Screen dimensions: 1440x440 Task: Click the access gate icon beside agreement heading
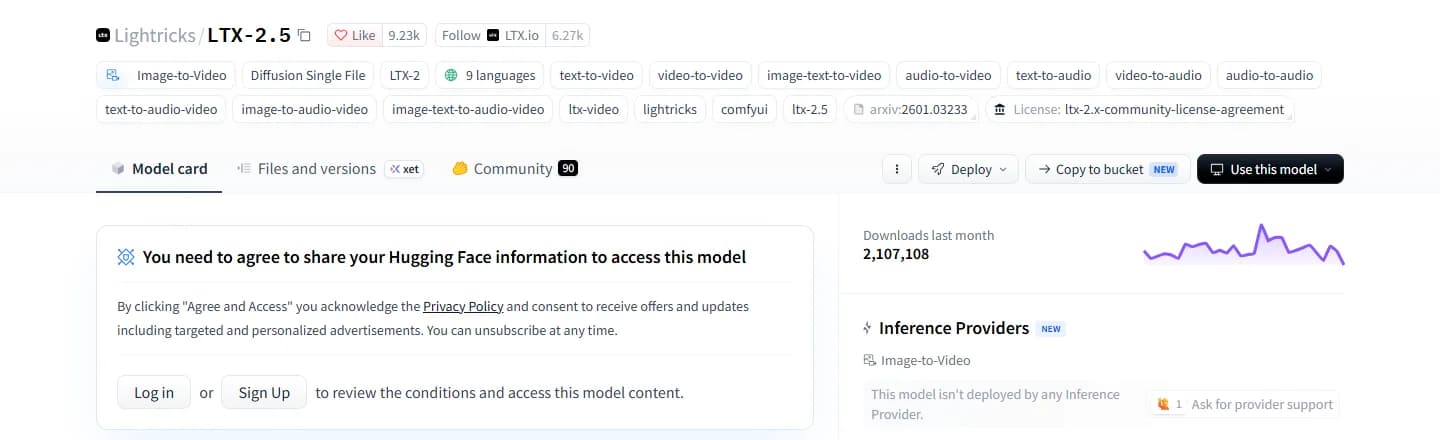[x=126, y=257]
